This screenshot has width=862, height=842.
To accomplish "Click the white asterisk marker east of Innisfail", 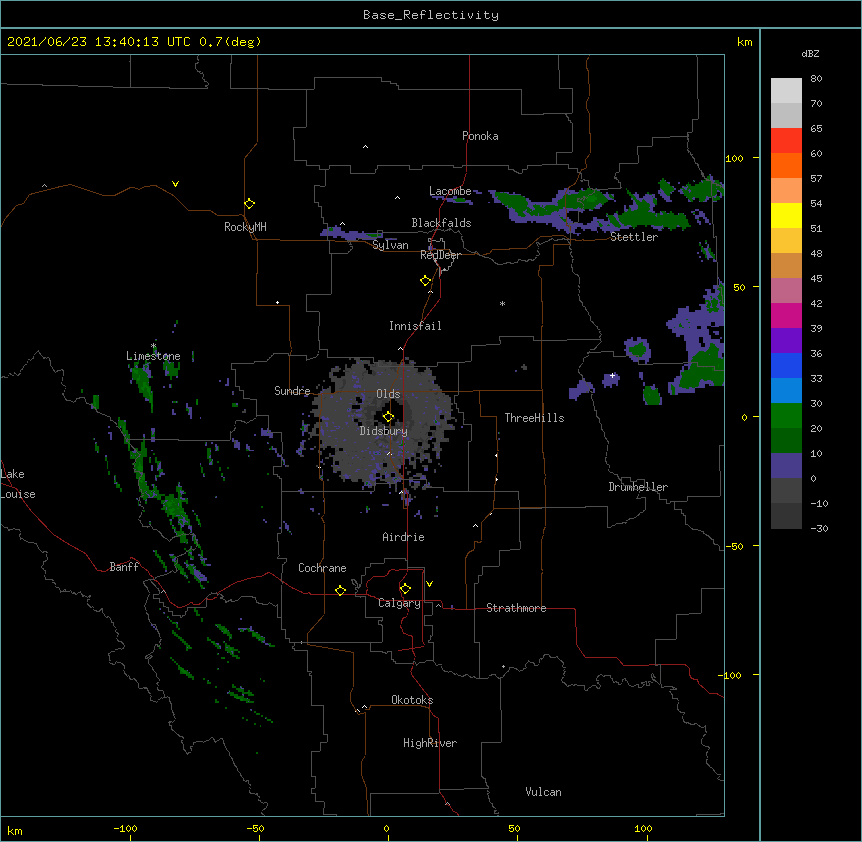I will tap(502, 303).
